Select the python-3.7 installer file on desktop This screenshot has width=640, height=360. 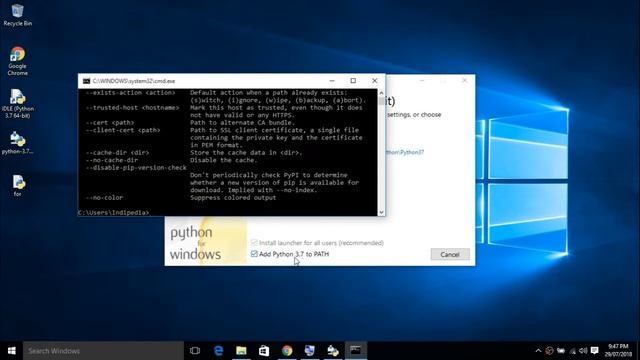17,143
